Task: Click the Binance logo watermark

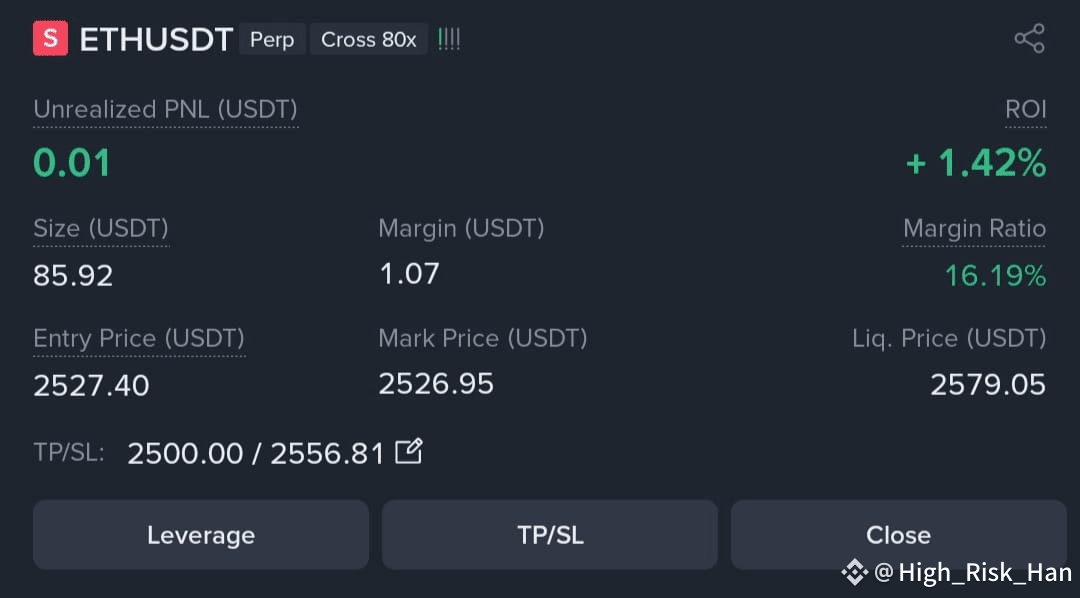Action: (854, 572)
